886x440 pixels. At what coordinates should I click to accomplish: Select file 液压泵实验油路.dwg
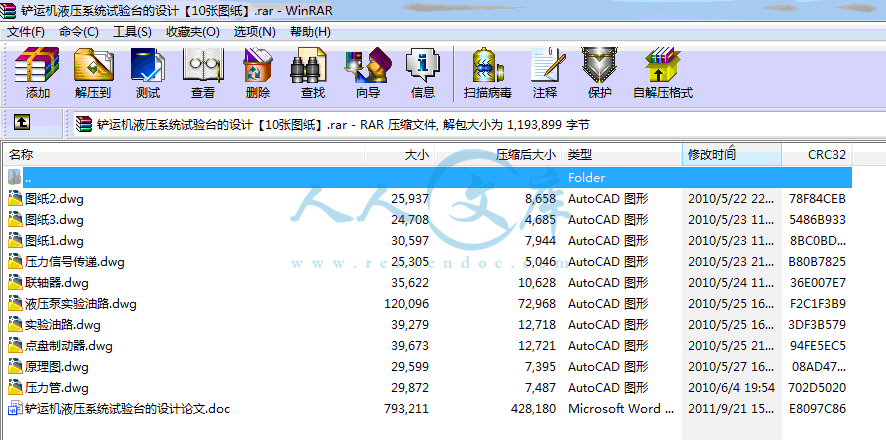click(81, 304)
